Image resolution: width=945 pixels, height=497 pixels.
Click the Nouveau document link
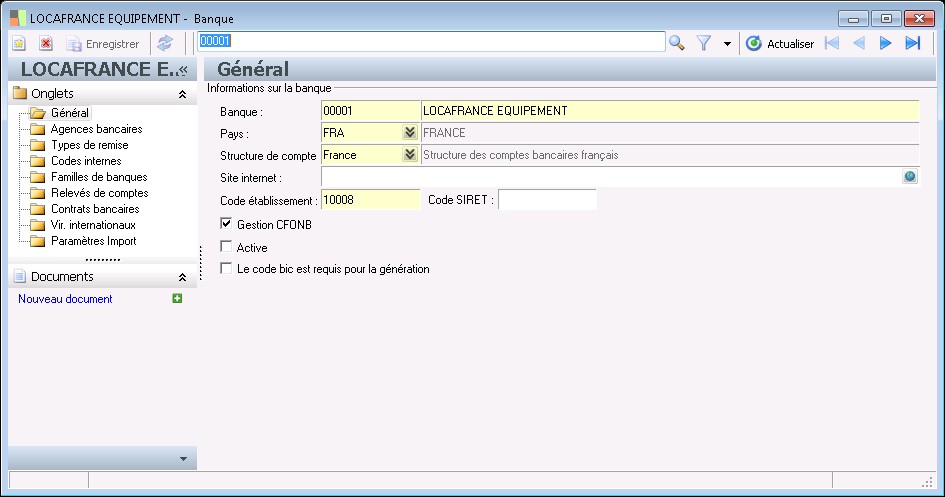click(x=65, y=299)
